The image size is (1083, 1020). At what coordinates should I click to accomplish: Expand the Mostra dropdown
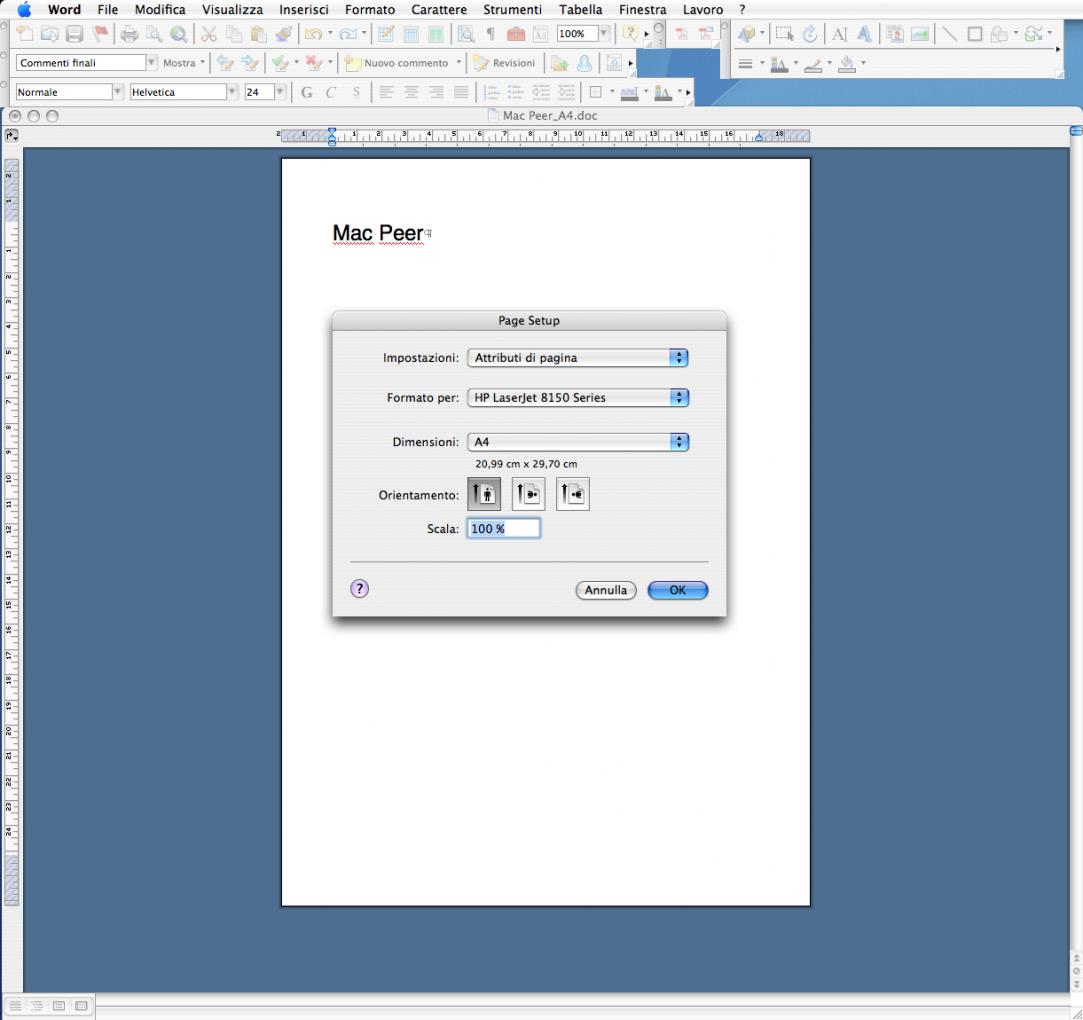tap(183, 63)
